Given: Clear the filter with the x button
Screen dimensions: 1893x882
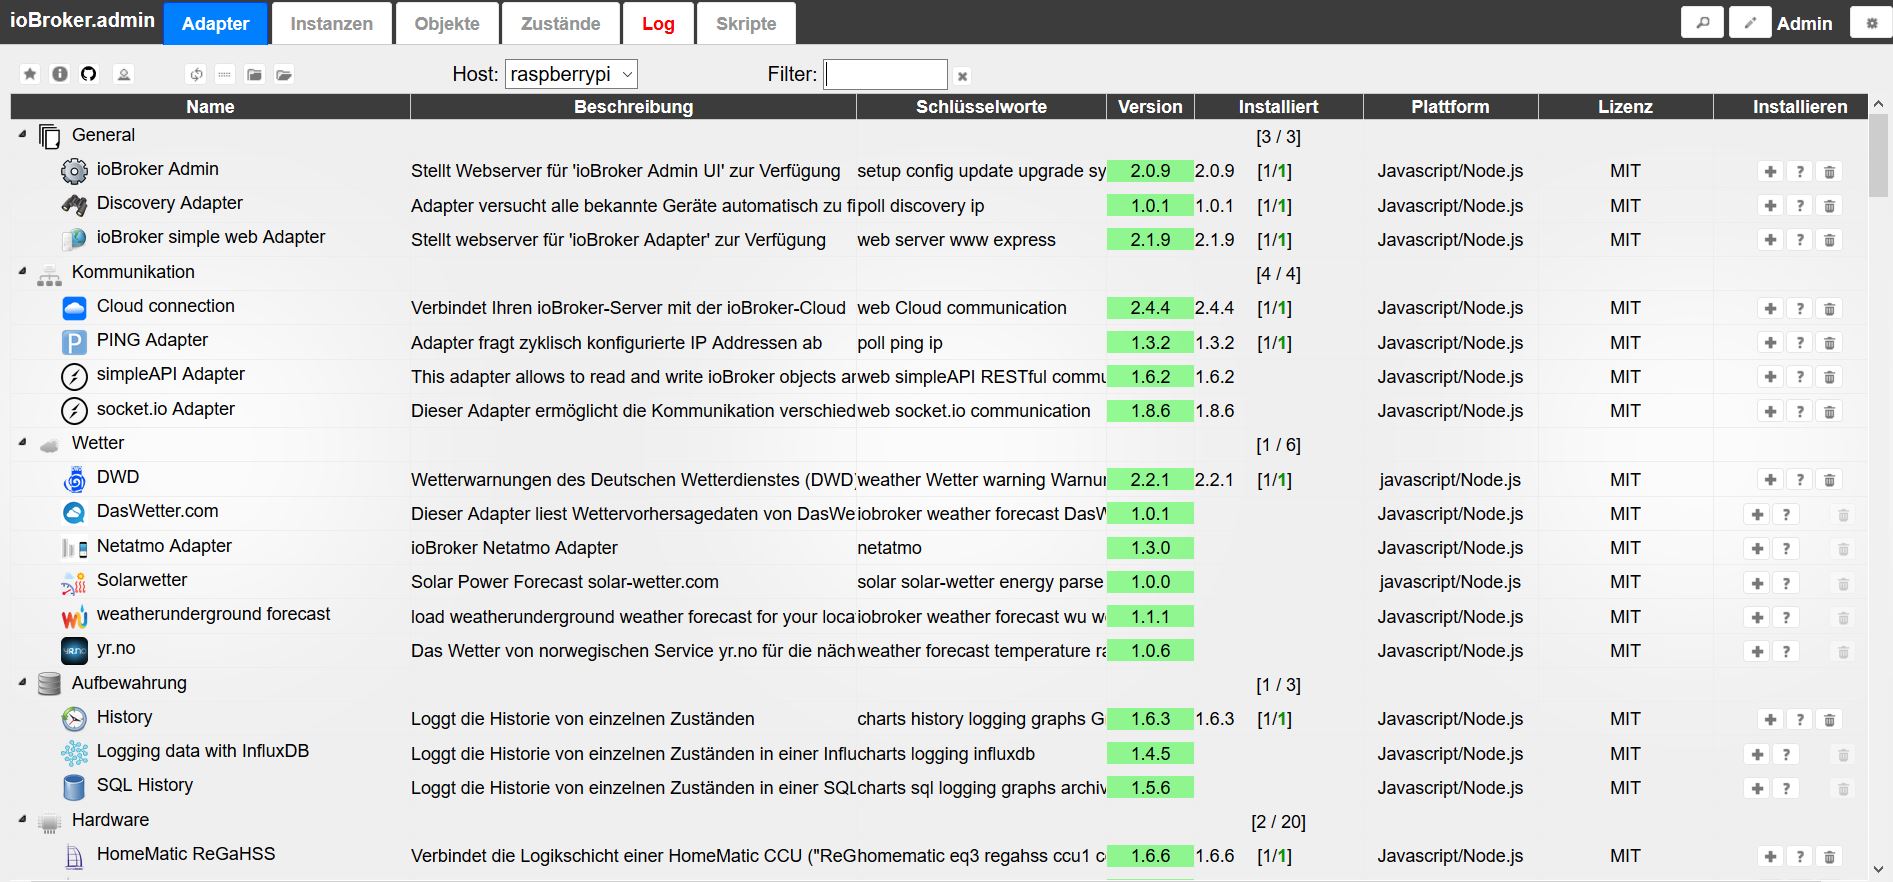Looking at the screenshot, I should [962, 76].
